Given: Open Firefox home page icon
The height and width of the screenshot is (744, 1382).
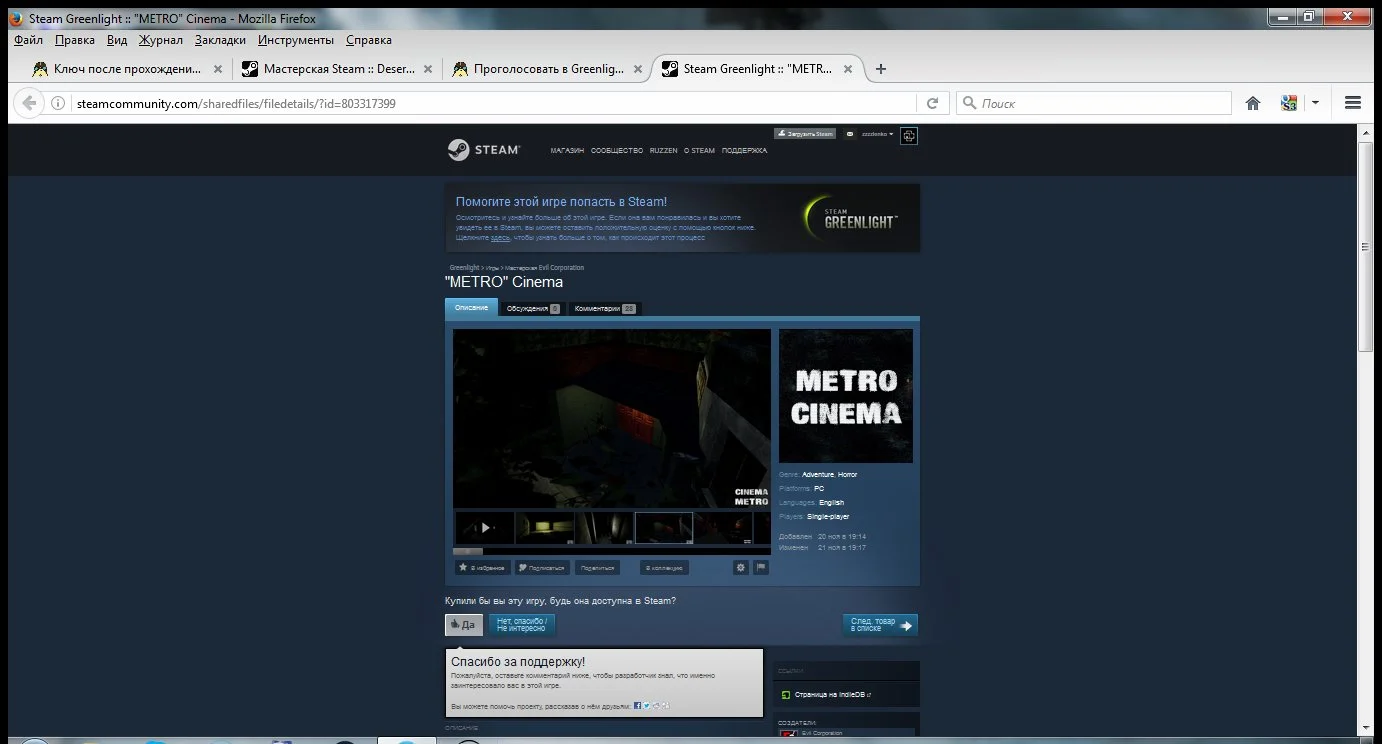Looking at the screenshot, I should (1252, 103).
